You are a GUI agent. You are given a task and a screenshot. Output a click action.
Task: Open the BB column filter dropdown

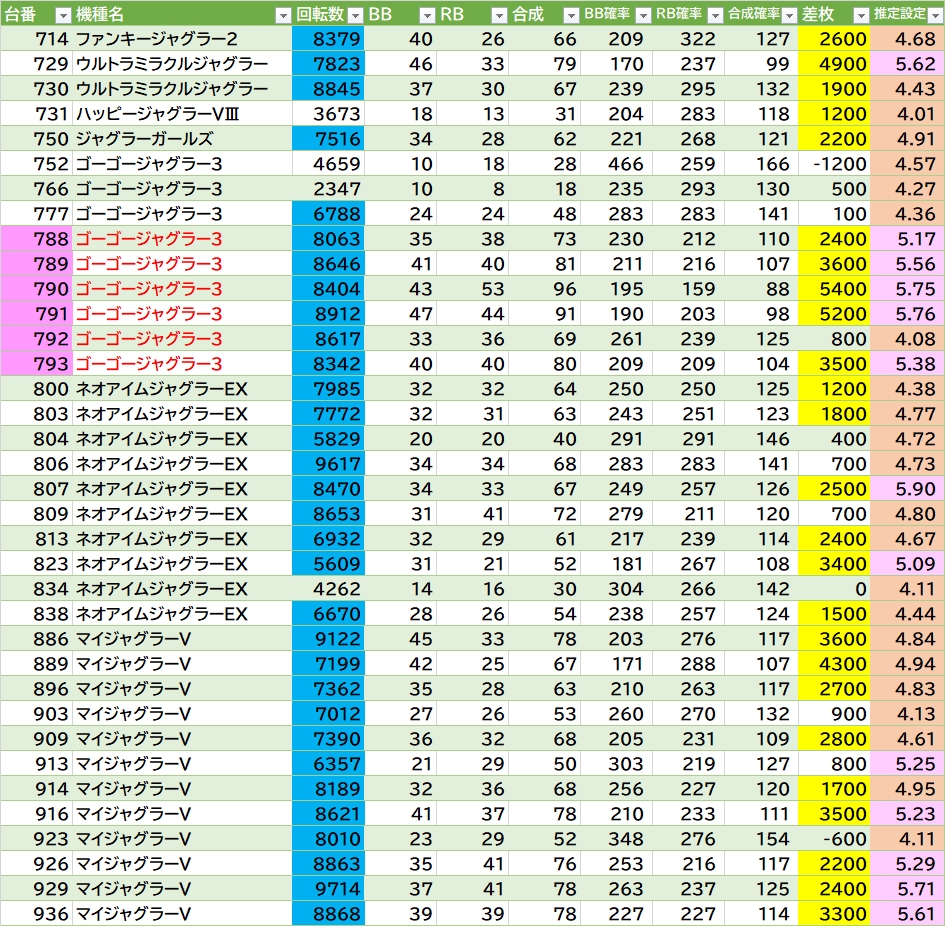pyautogui.click(x=427, y=15)
